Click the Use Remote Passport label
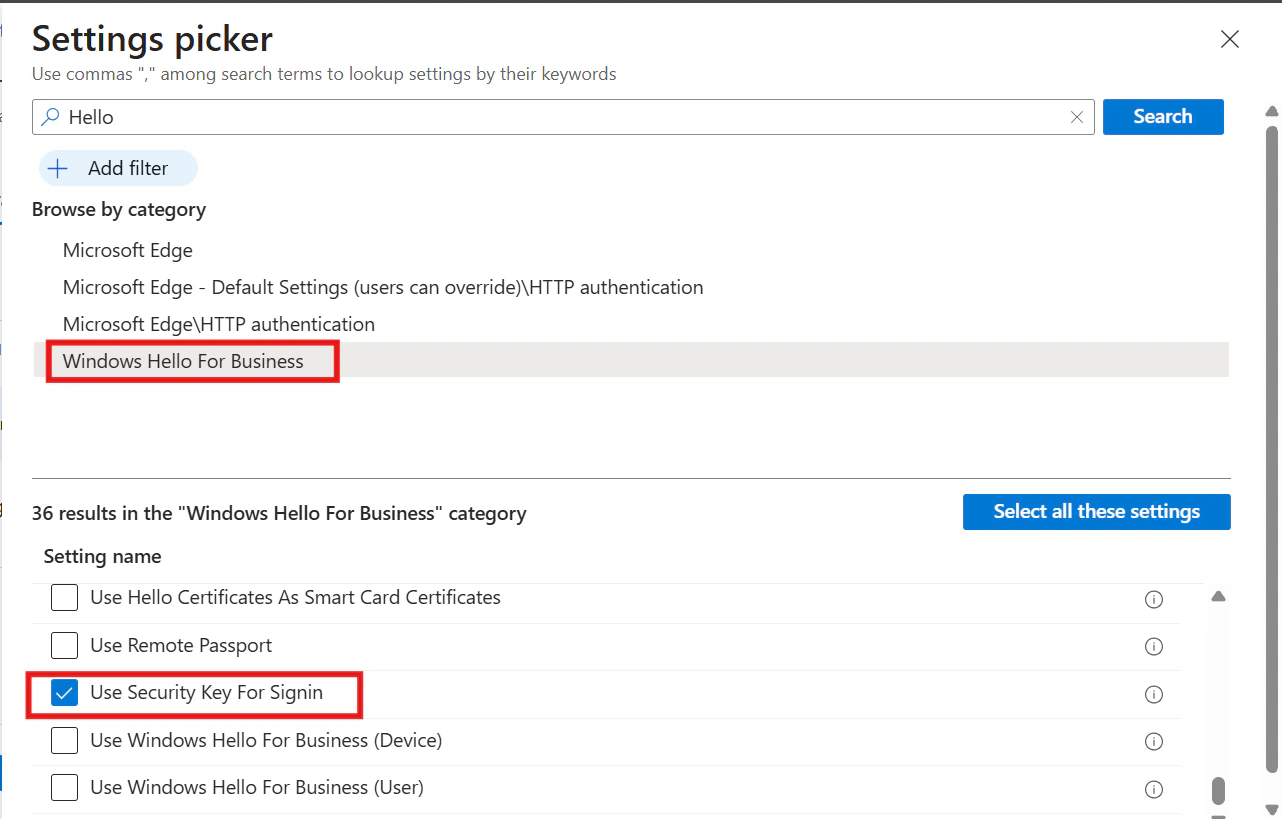The height and width of the screenshot is (819, 1282). pyautogui.click(x=181, y=646)
